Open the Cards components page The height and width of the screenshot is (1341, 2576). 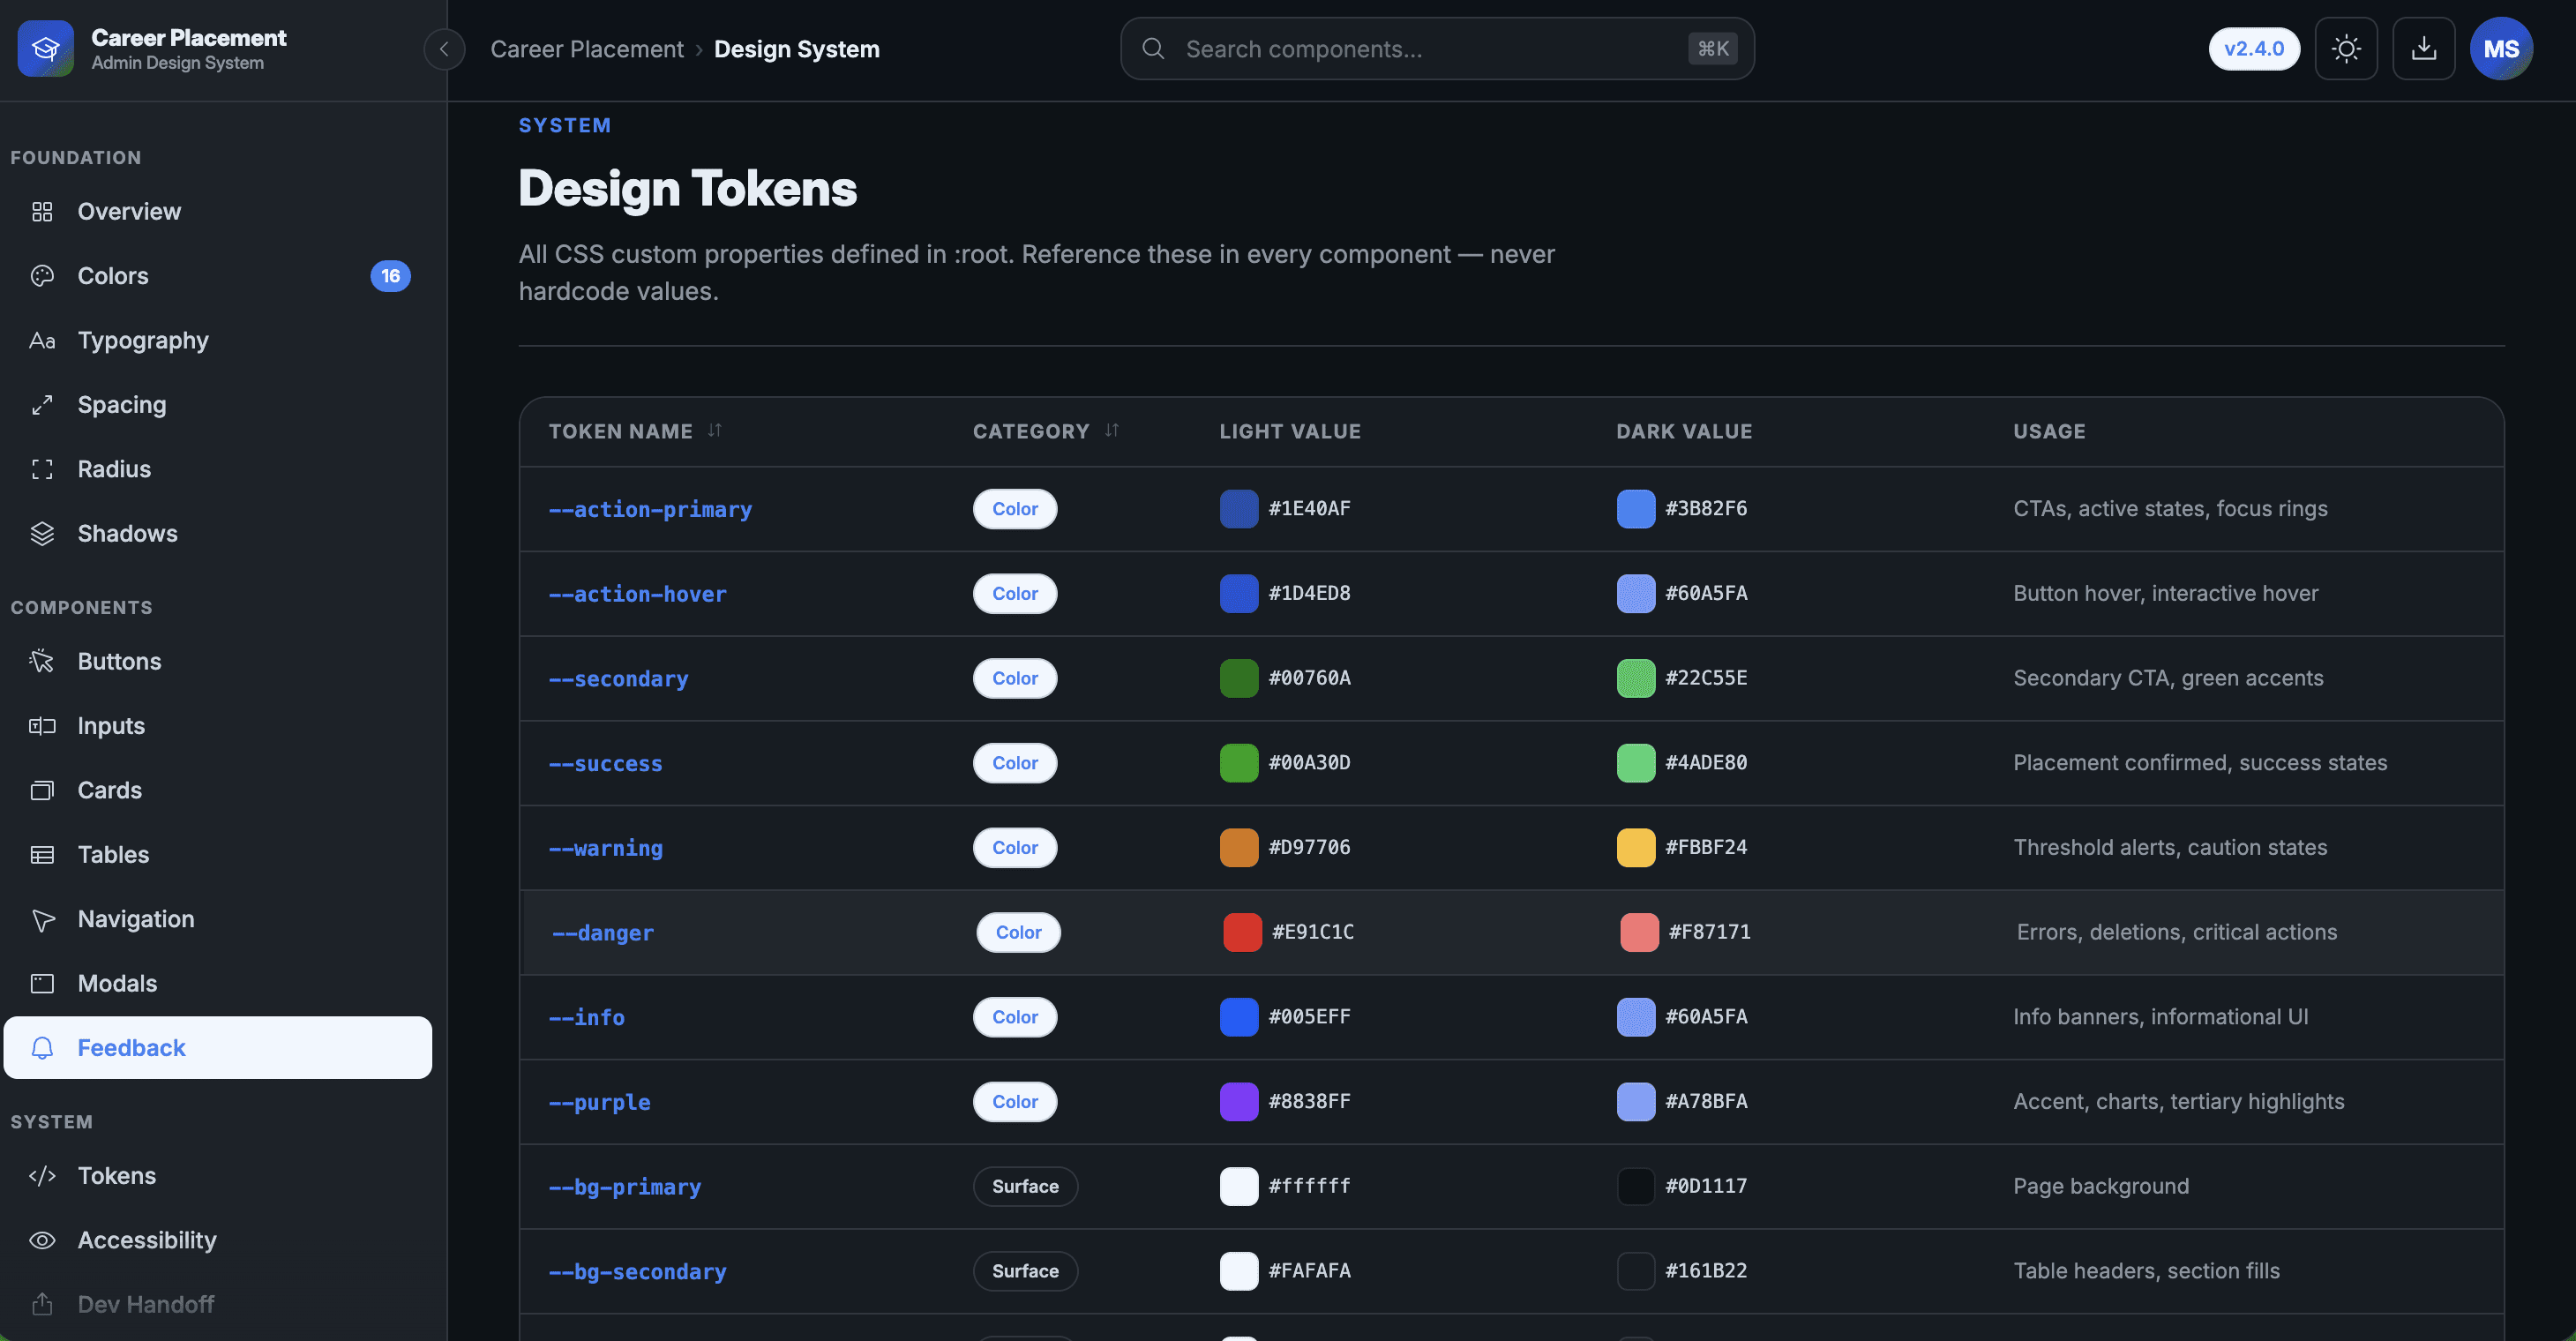(x=218, y=790)
